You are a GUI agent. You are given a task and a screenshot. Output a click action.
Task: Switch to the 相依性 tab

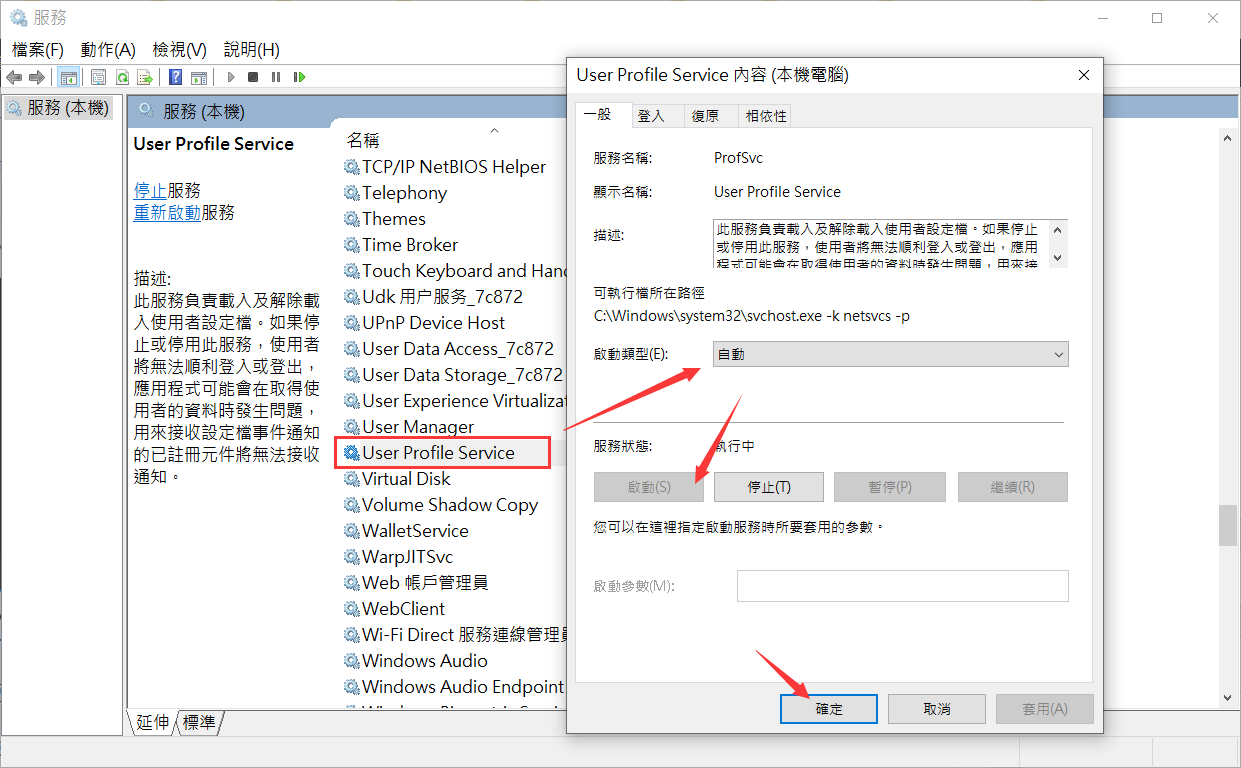point(766,116)
